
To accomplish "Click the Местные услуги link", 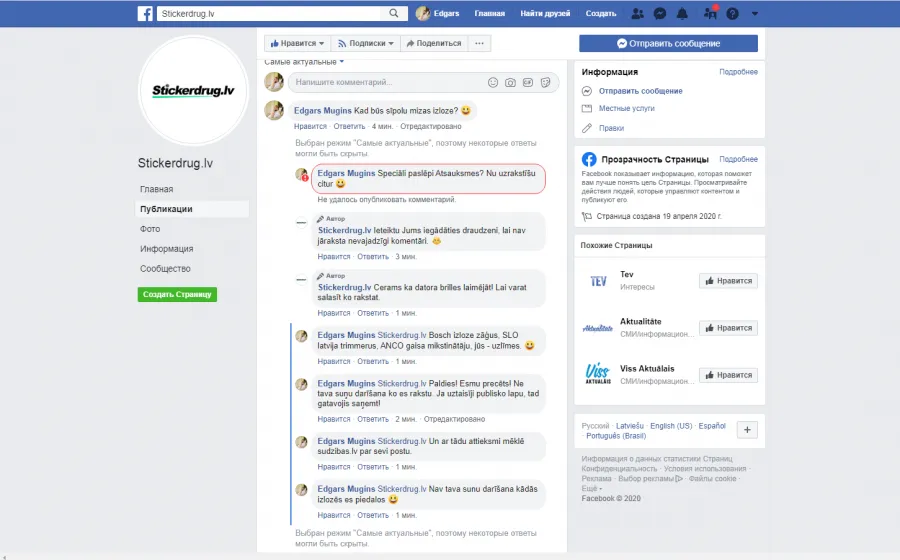I will point(627,108).
